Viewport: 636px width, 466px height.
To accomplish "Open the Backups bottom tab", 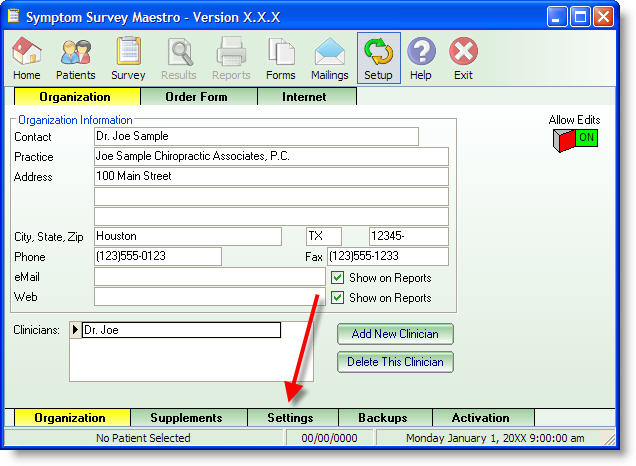I will (x=384, y=418).
